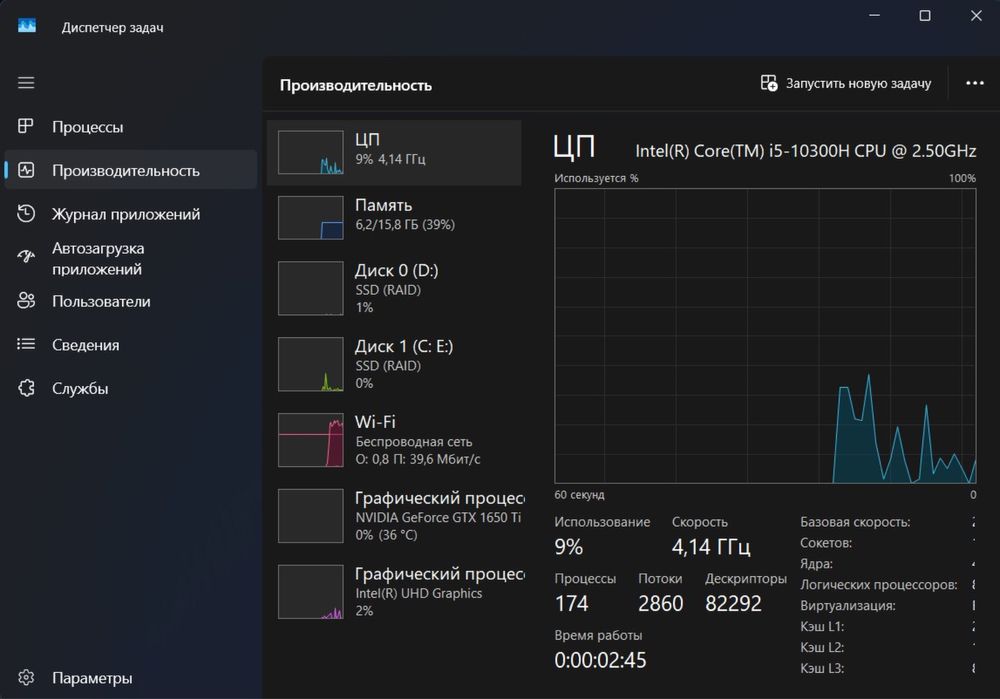Open Параметры settings gear icon

27,678
